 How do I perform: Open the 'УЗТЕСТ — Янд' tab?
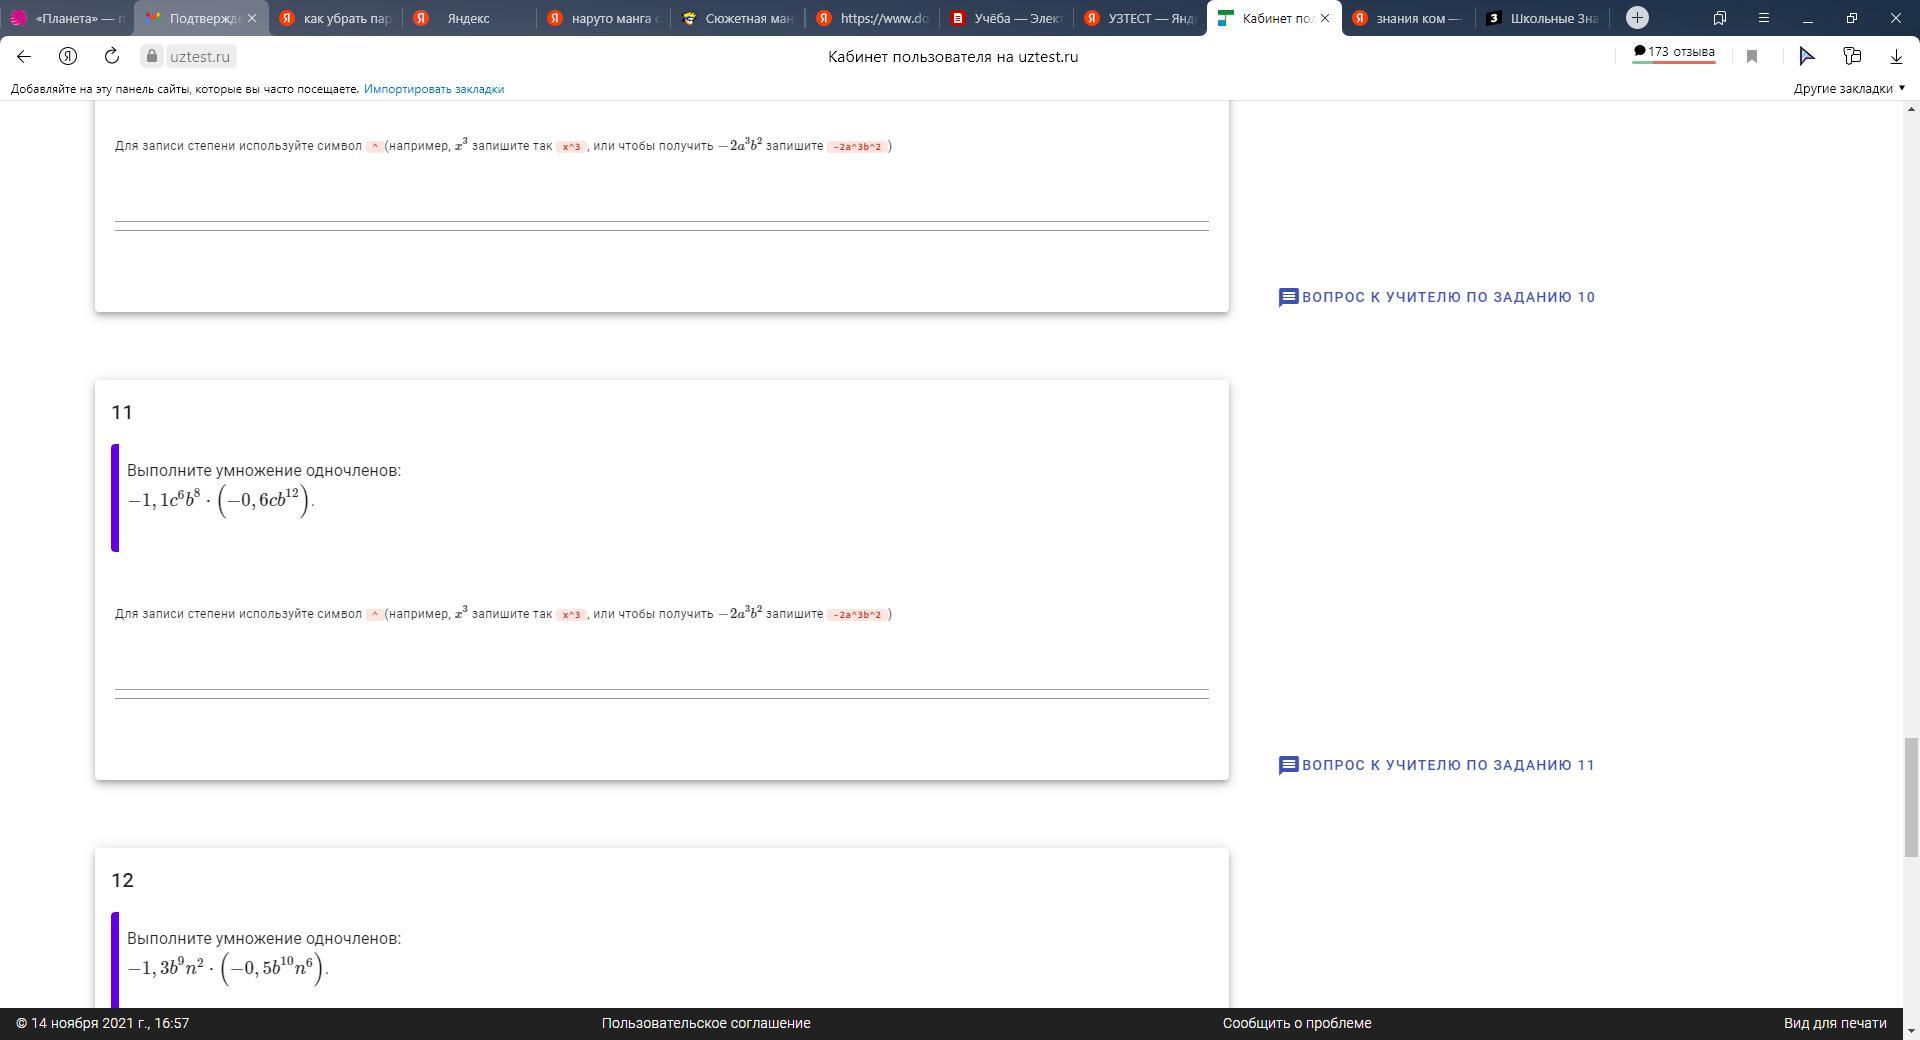(x=1139, y=18)
